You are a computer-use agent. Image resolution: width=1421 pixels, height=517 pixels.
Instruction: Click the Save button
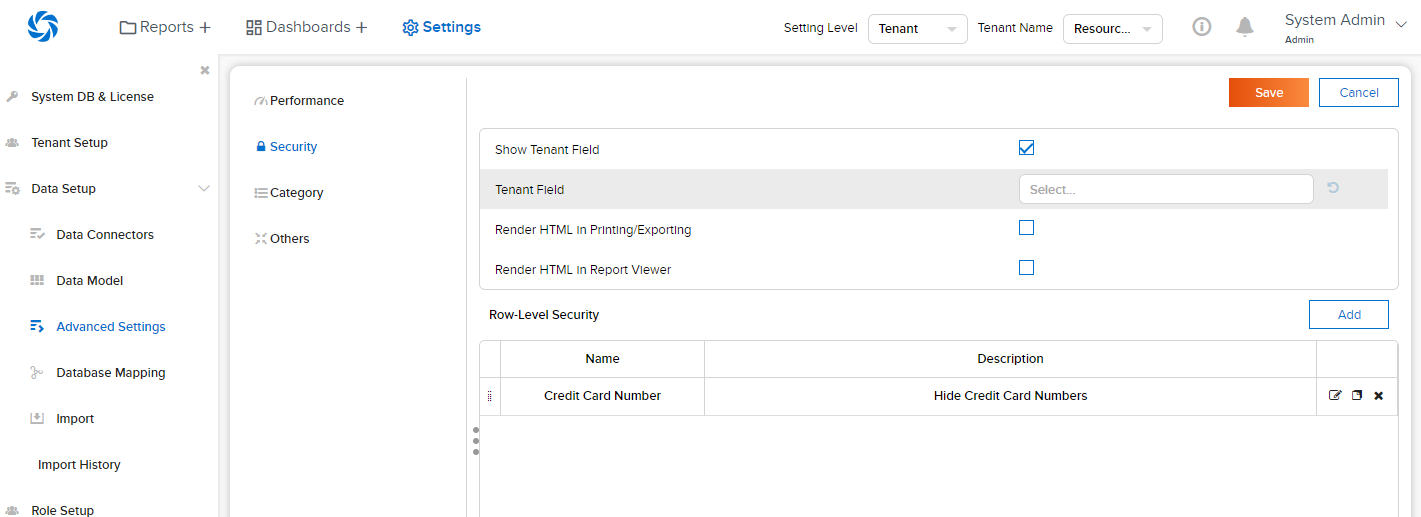point(1268,93)
